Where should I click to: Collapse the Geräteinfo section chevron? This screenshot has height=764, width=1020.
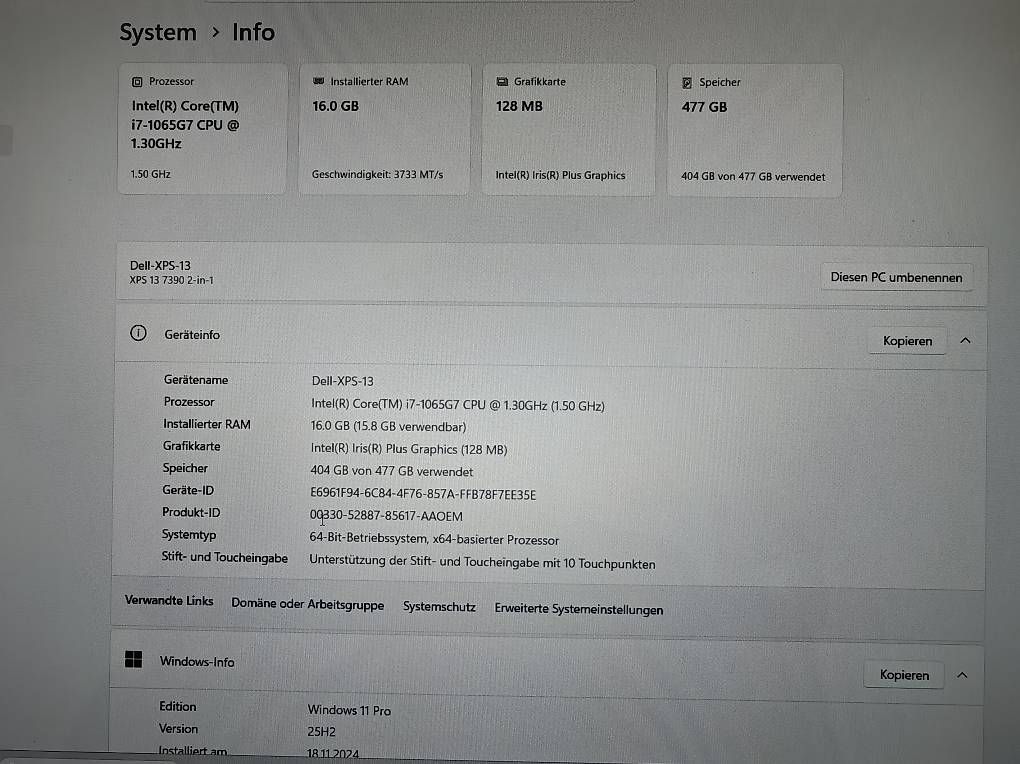pos(965,340)
